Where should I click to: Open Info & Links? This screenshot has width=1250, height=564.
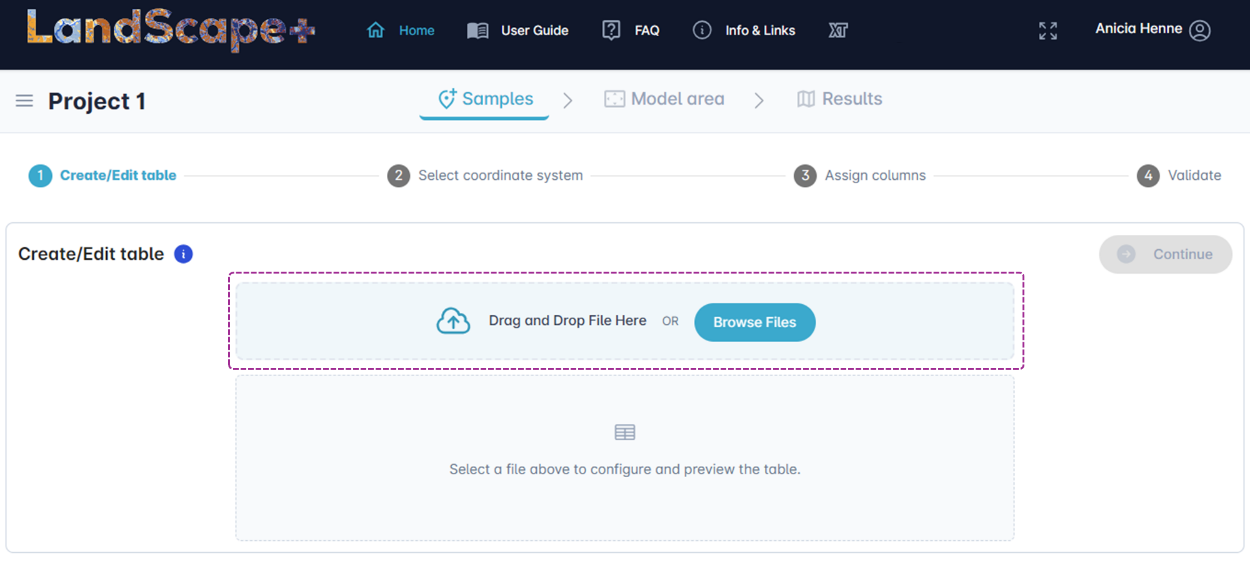744,31
